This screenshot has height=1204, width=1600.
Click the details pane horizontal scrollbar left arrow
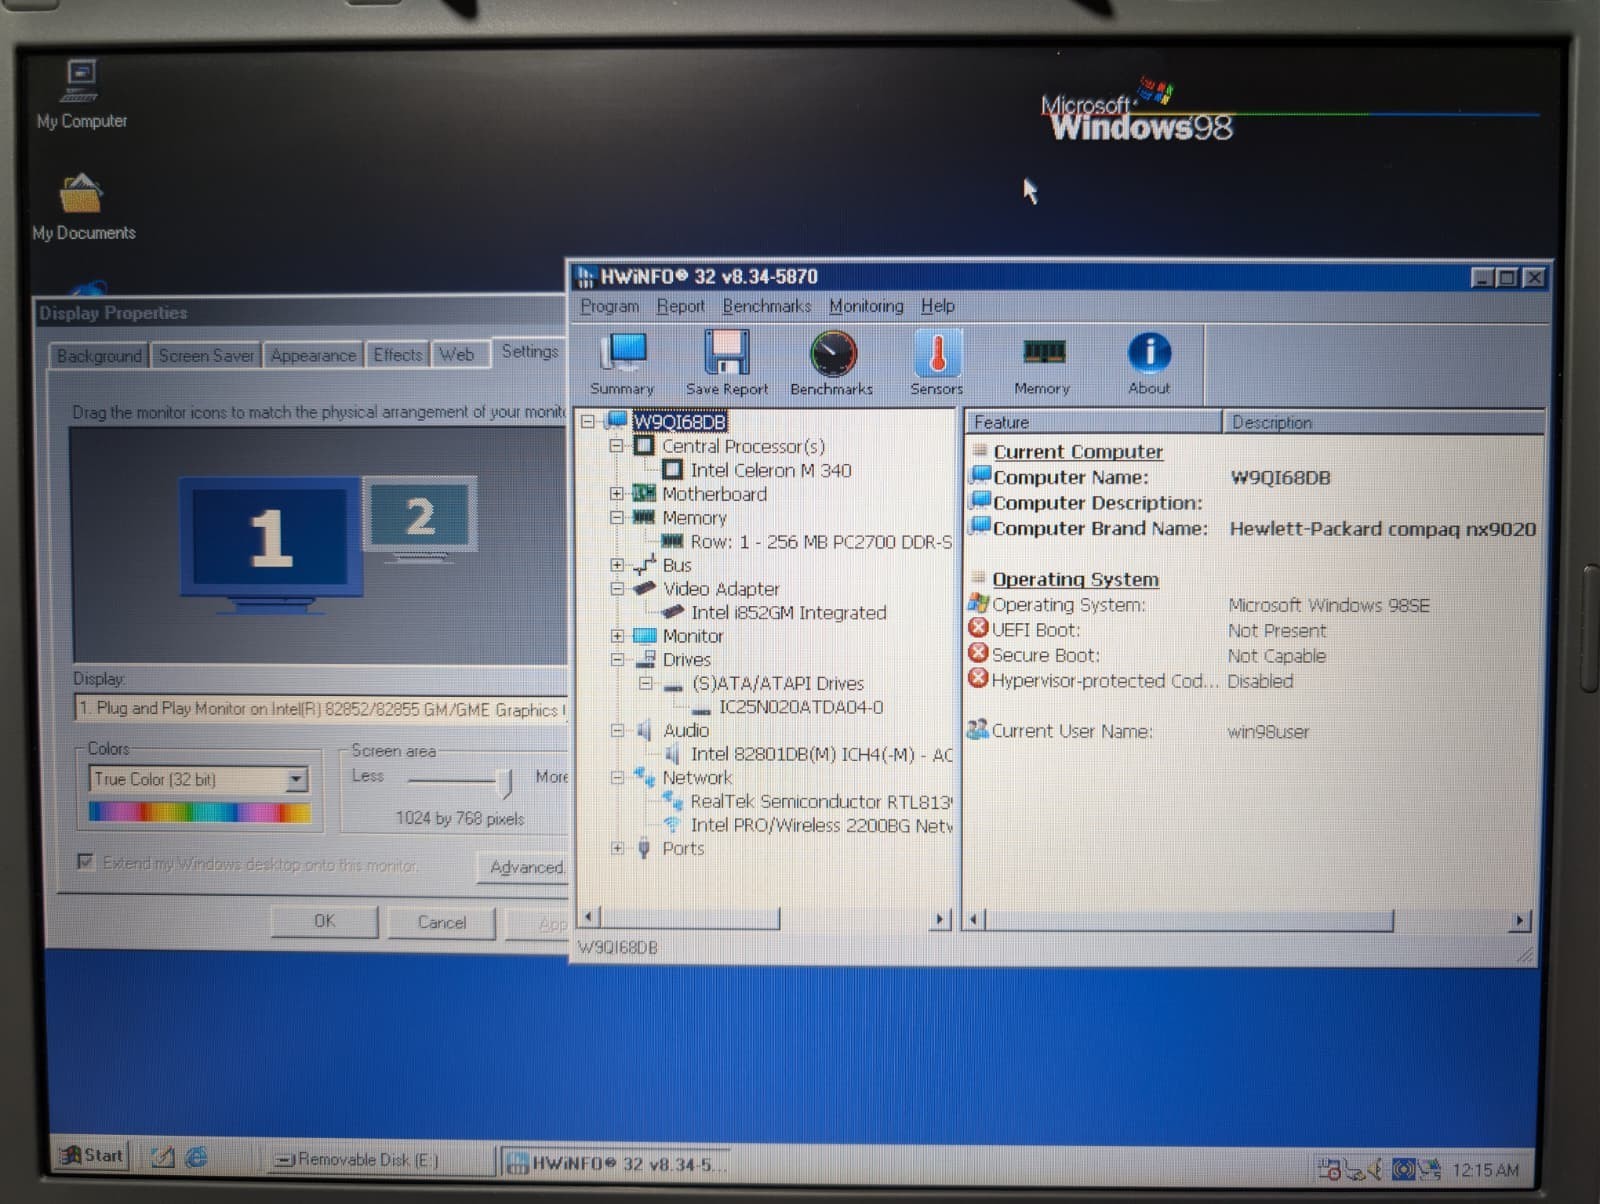tap(975, 919)
